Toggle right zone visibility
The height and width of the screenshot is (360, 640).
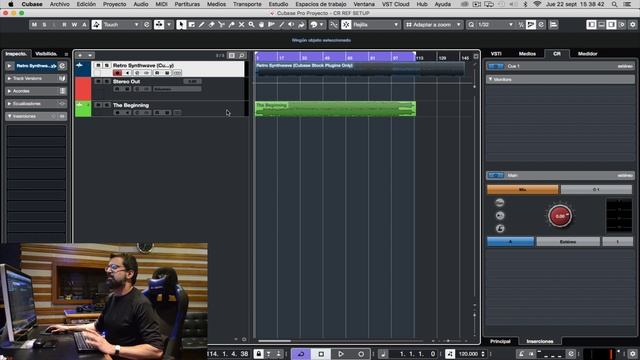coord(611,24)
